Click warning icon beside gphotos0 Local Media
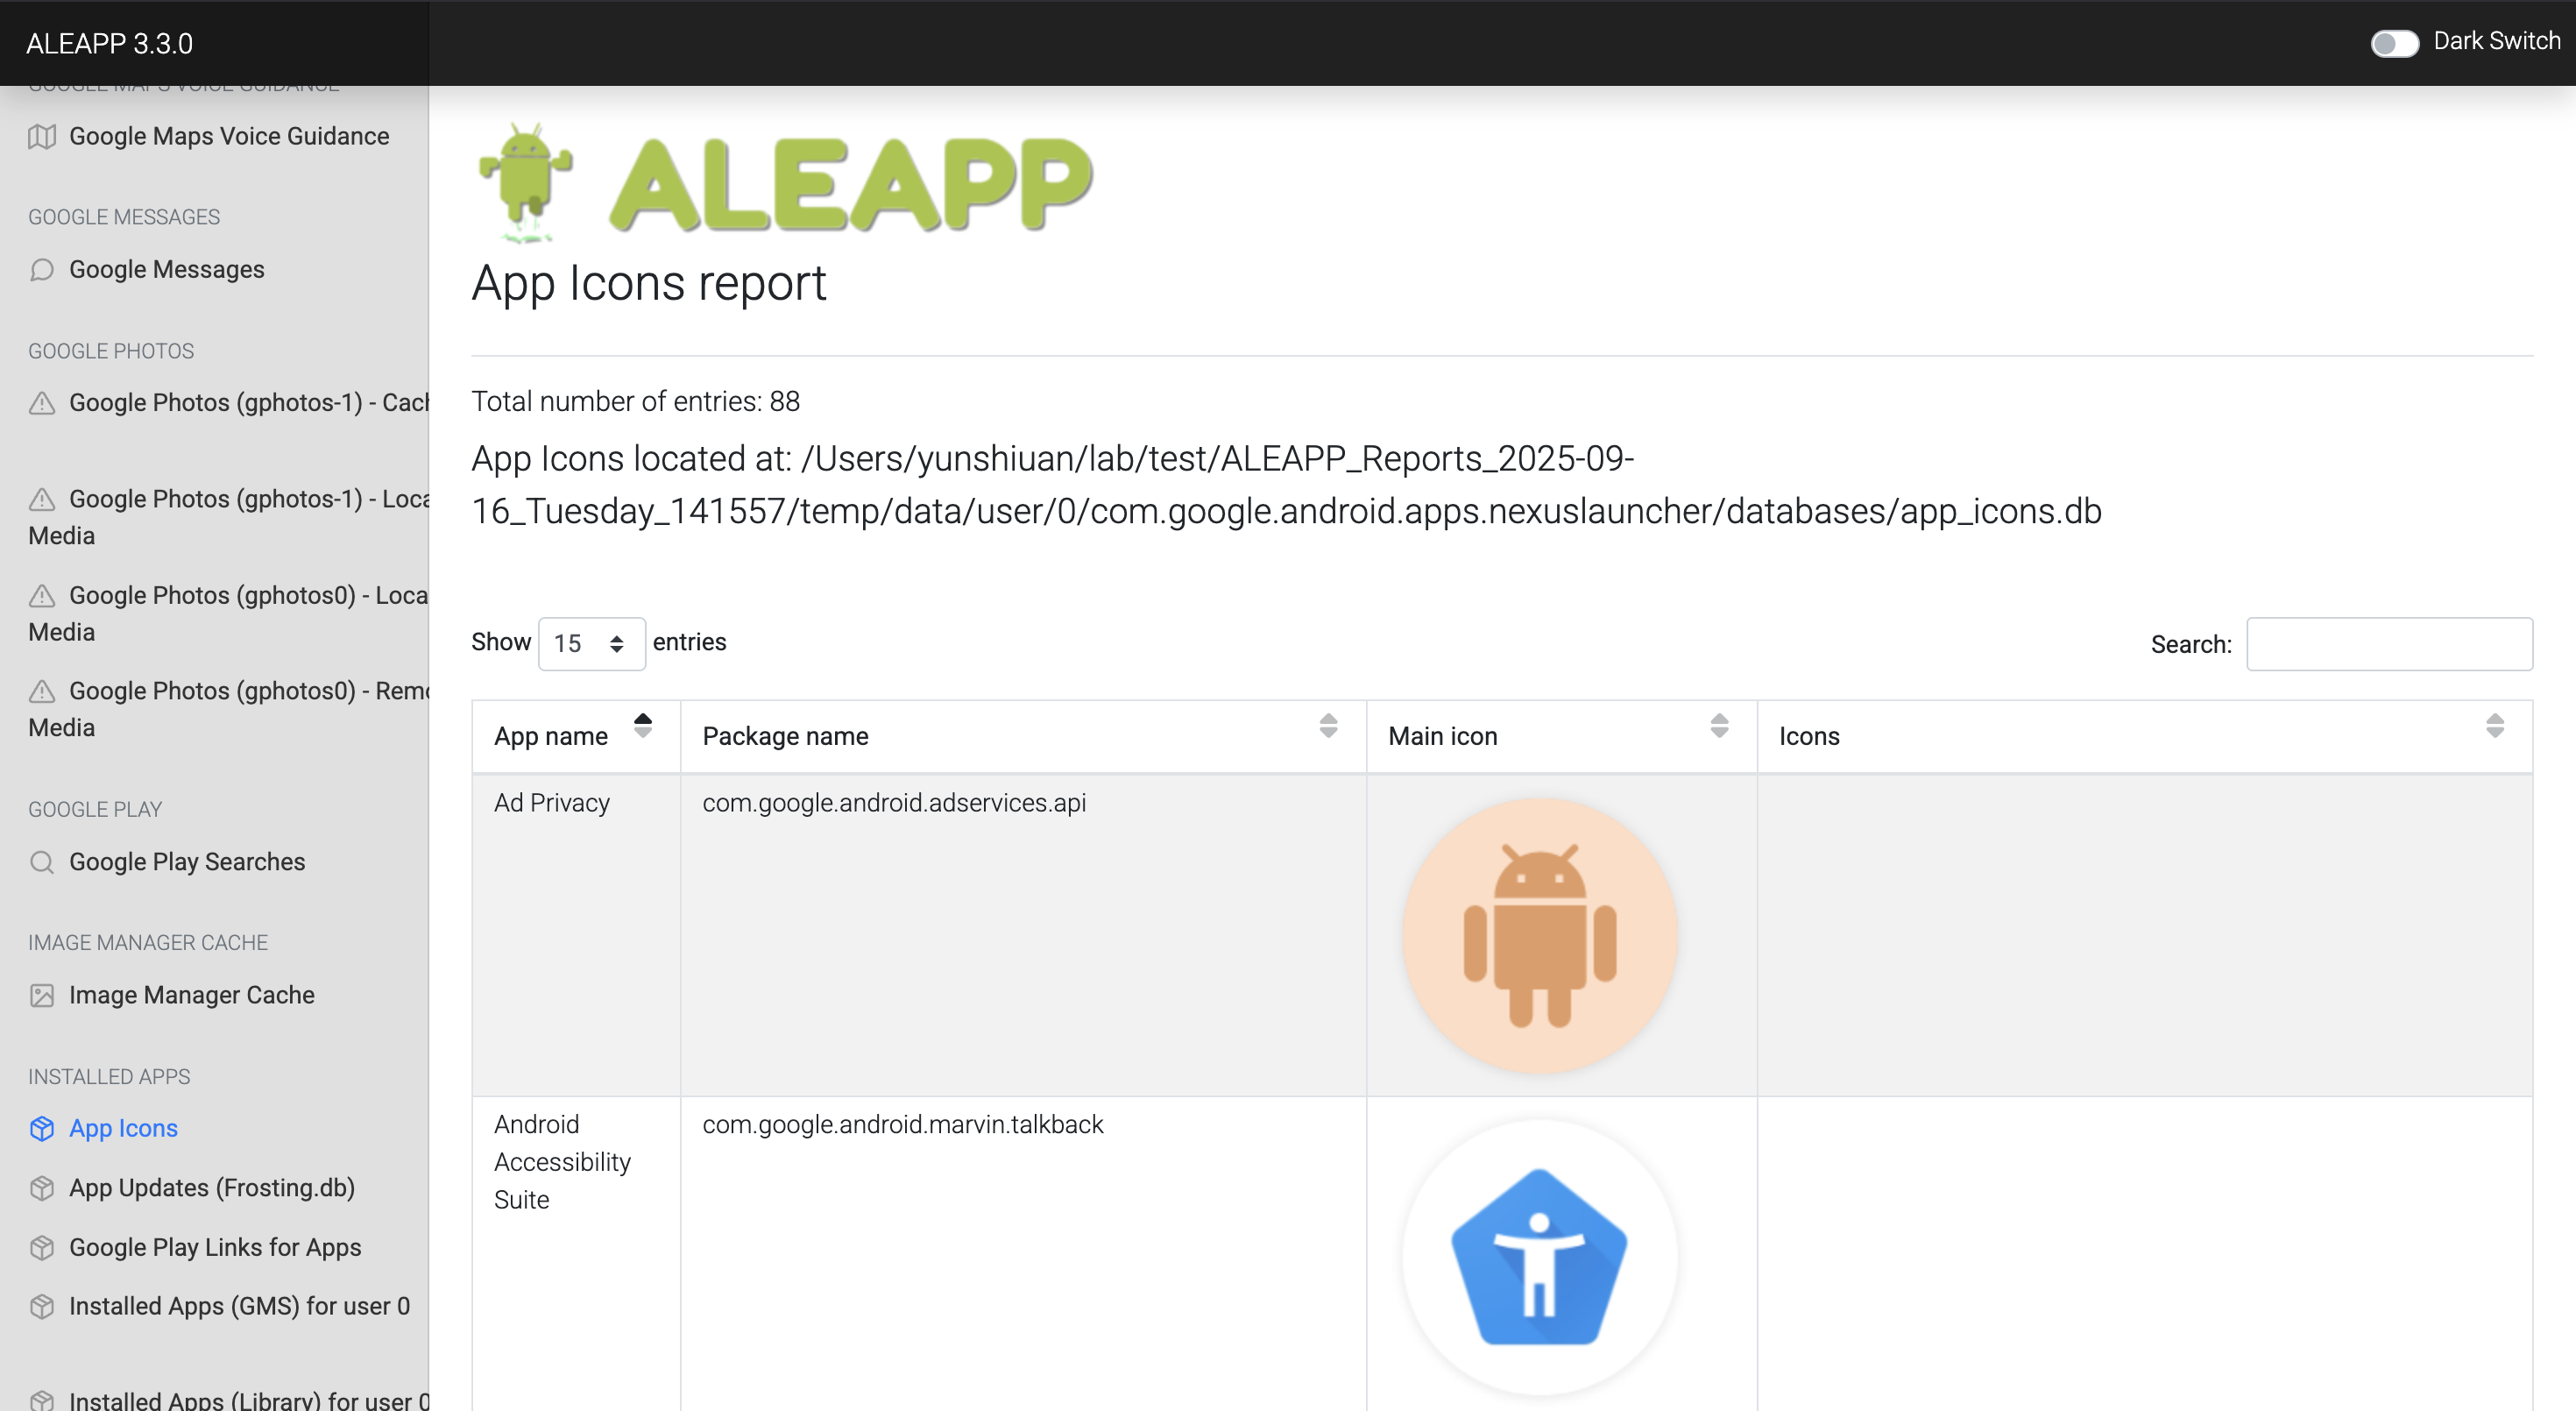Image resolution: width=2576 pixels, height=1411 pixels. coord(42,596)
